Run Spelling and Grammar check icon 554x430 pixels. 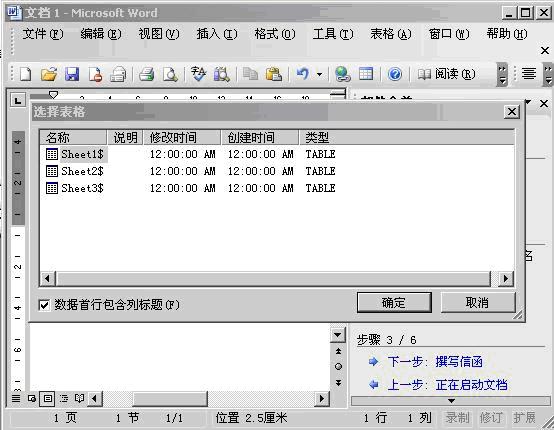coord(198,74)
